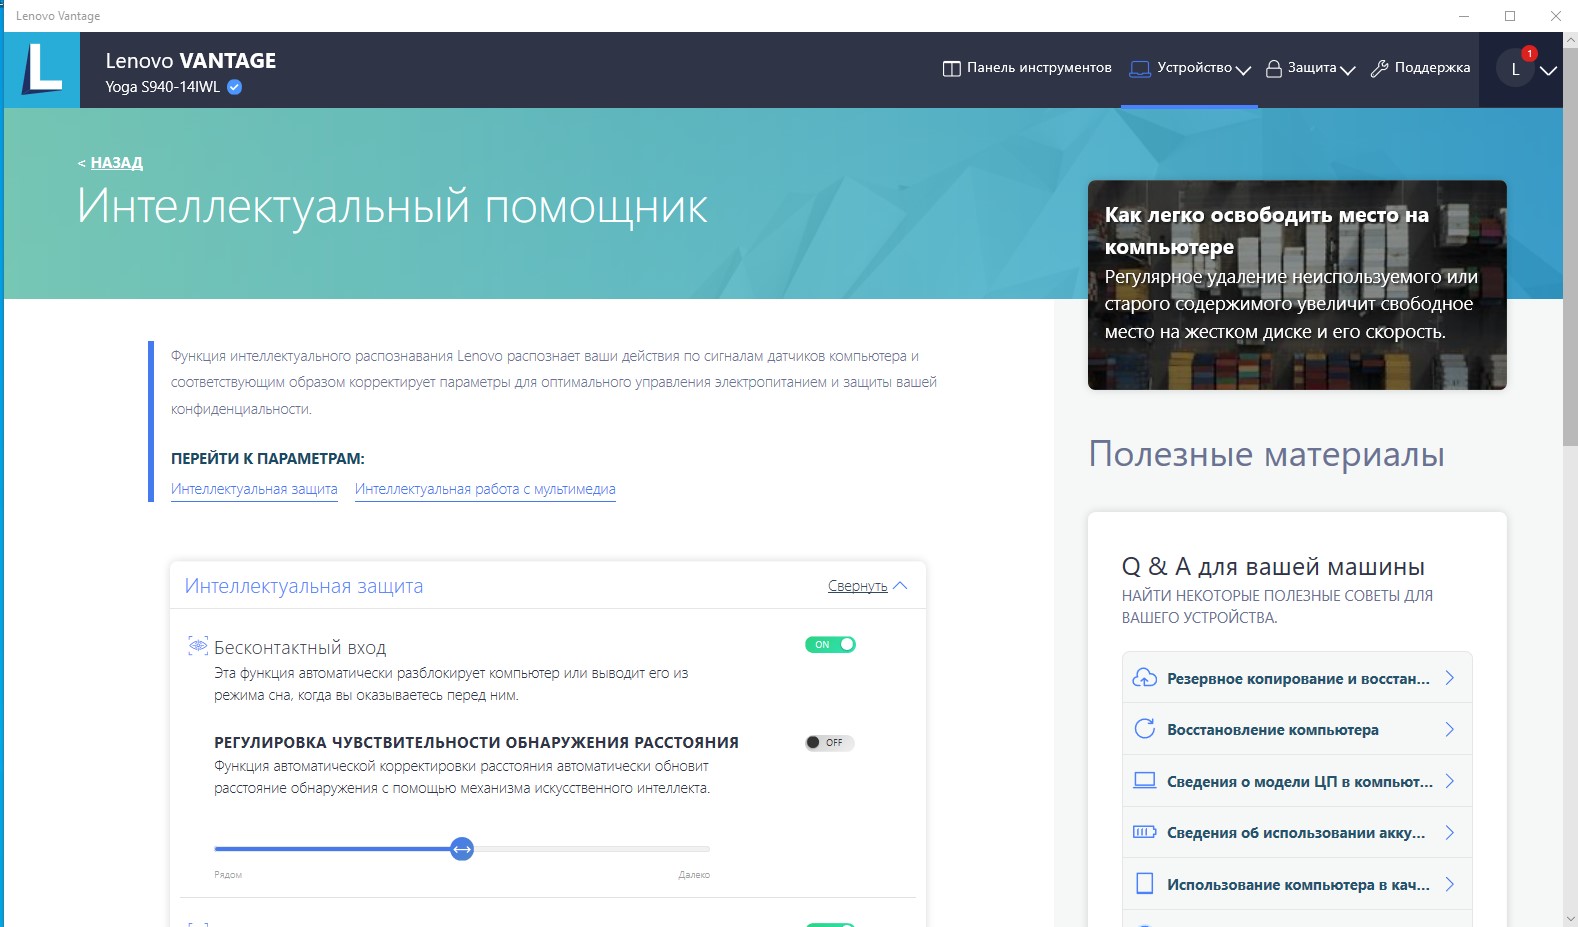The image size is (1578, 927).
Task: Enable the distance sensitivity adjustment toggle
Action: [x=830, y=742]
